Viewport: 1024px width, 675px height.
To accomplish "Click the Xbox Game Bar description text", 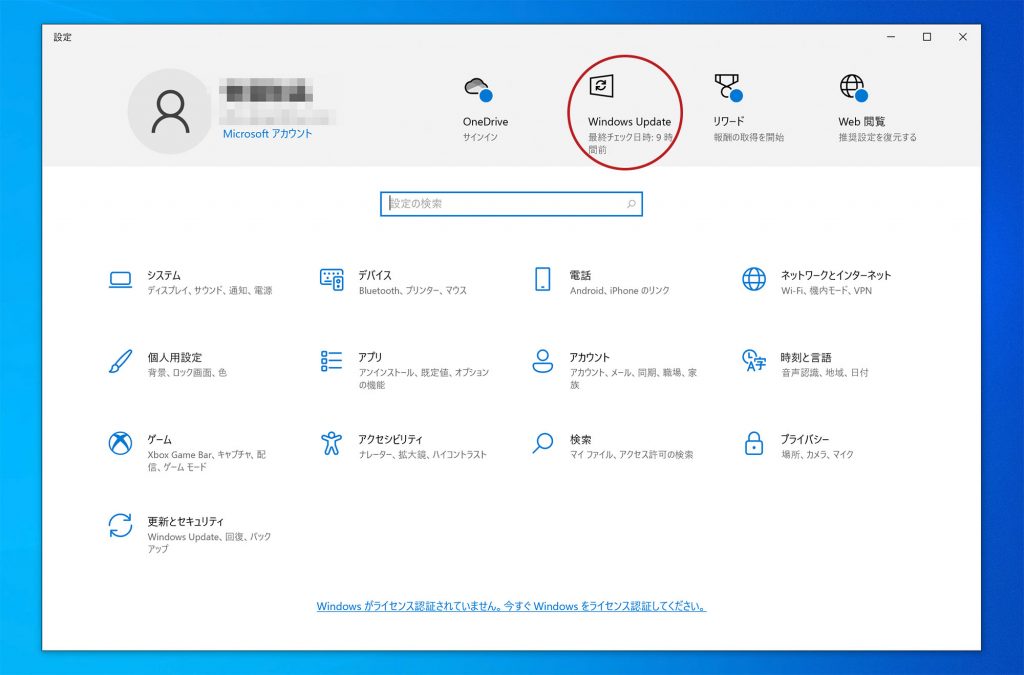I will tap(206, 461).
